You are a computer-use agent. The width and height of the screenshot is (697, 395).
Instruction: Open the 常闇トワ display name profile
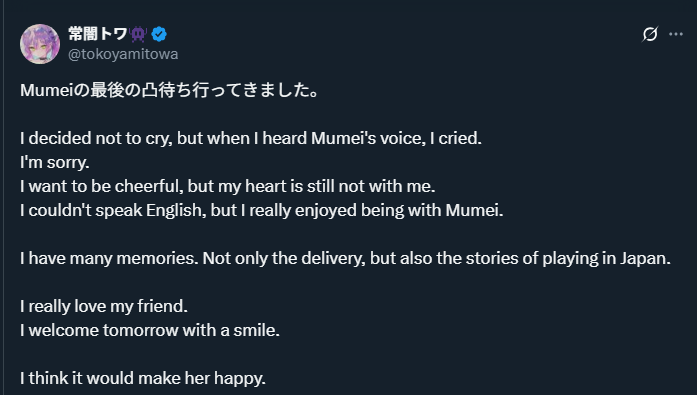(x=98, y=34)
